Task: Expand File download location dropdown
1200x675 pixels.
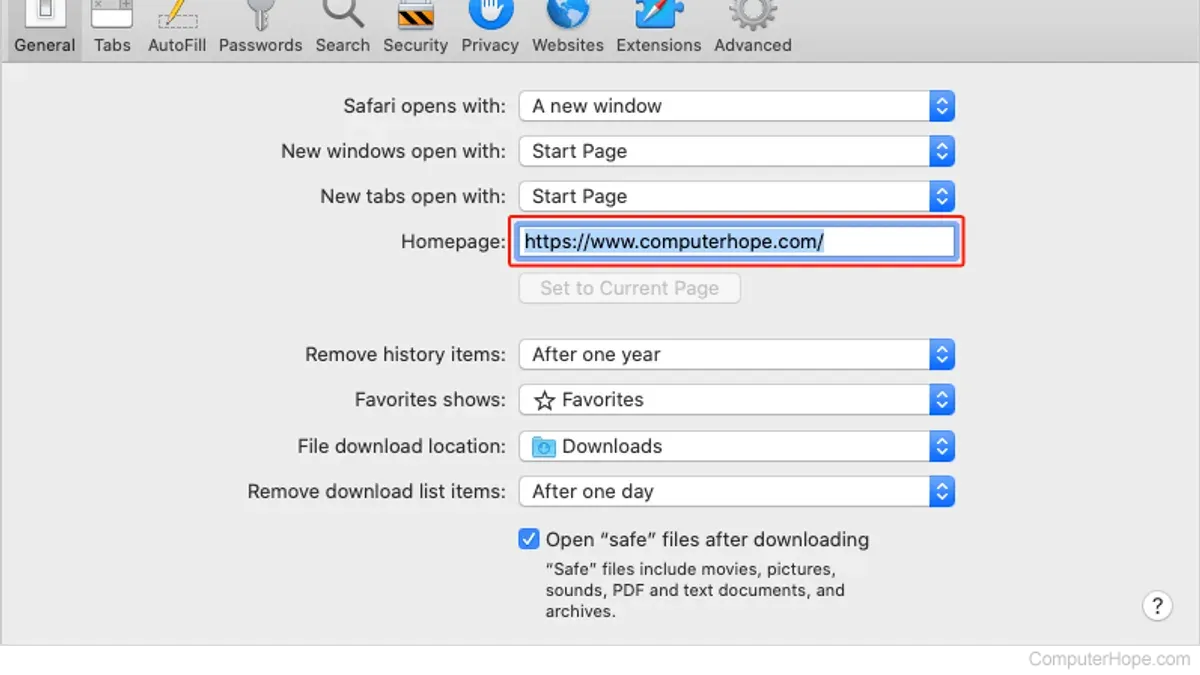Action: click(737, 446)
